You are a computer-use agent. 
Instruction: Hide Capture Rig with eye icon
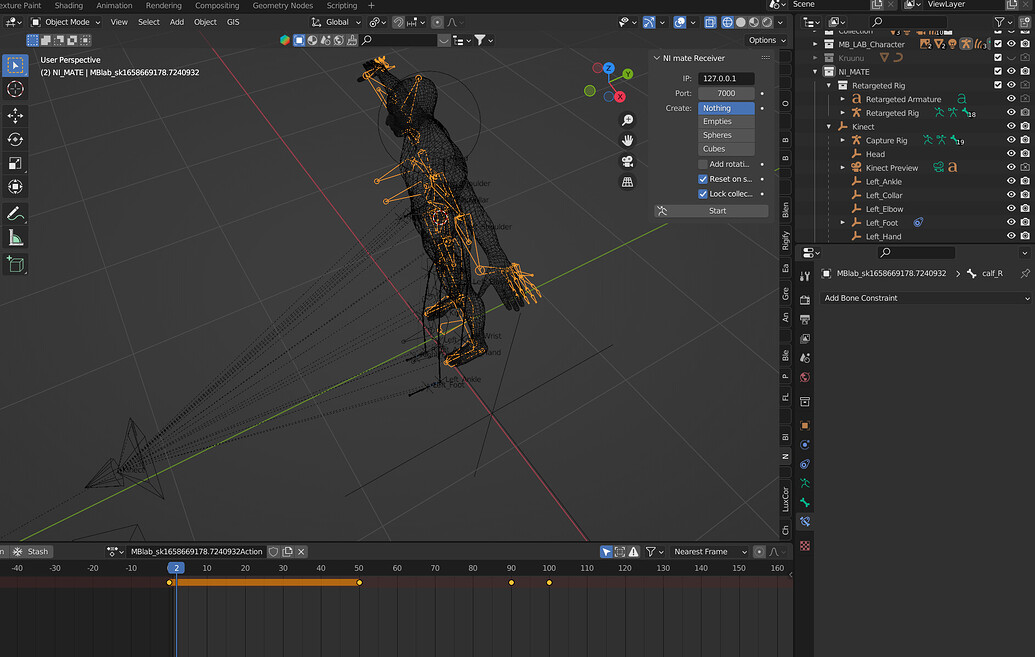pyautogui.click(x=1011, y=140)
